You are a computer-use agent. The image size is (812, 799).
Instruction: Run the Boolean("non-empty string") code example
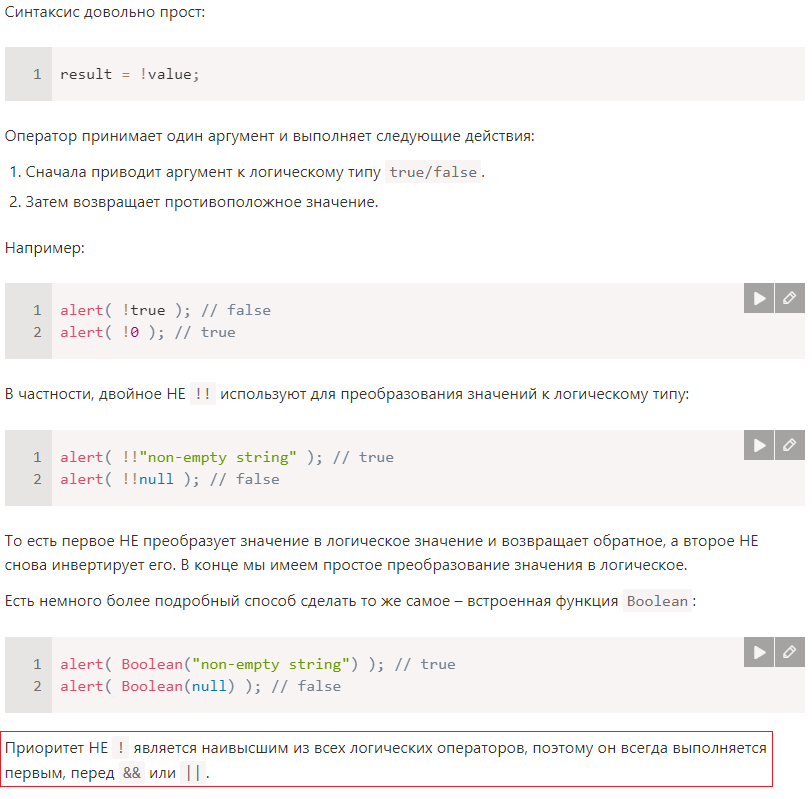point(759,652)
